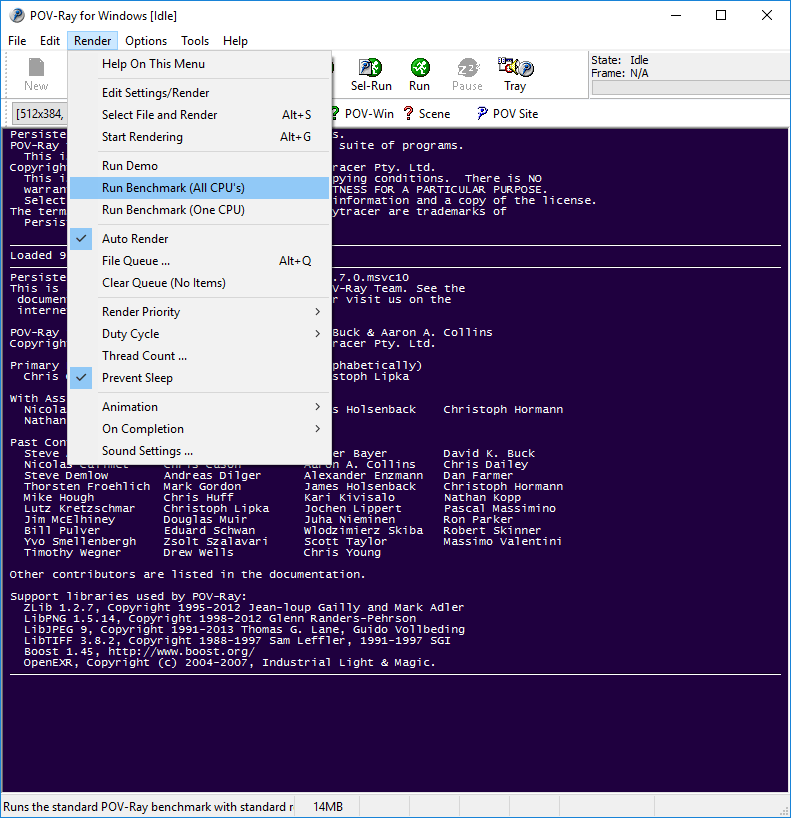
Task: Click the render progress bar under Frame
Action: tap(691, 88)
